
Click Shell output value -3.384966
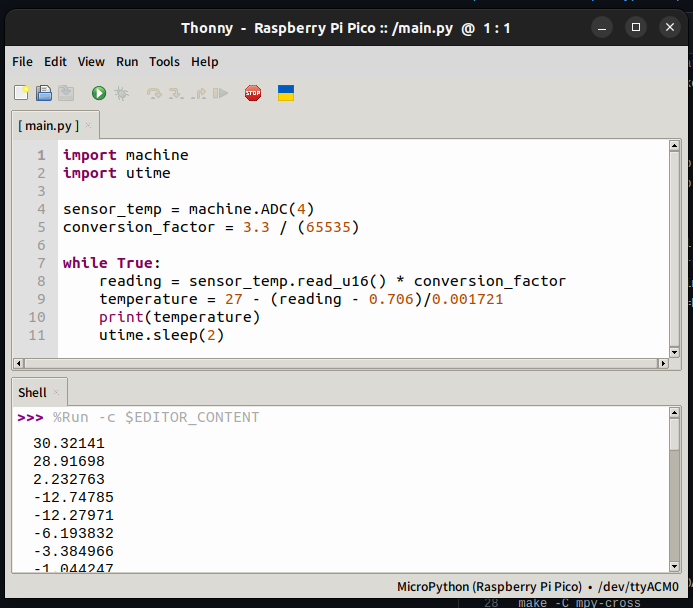click(73, 551)
